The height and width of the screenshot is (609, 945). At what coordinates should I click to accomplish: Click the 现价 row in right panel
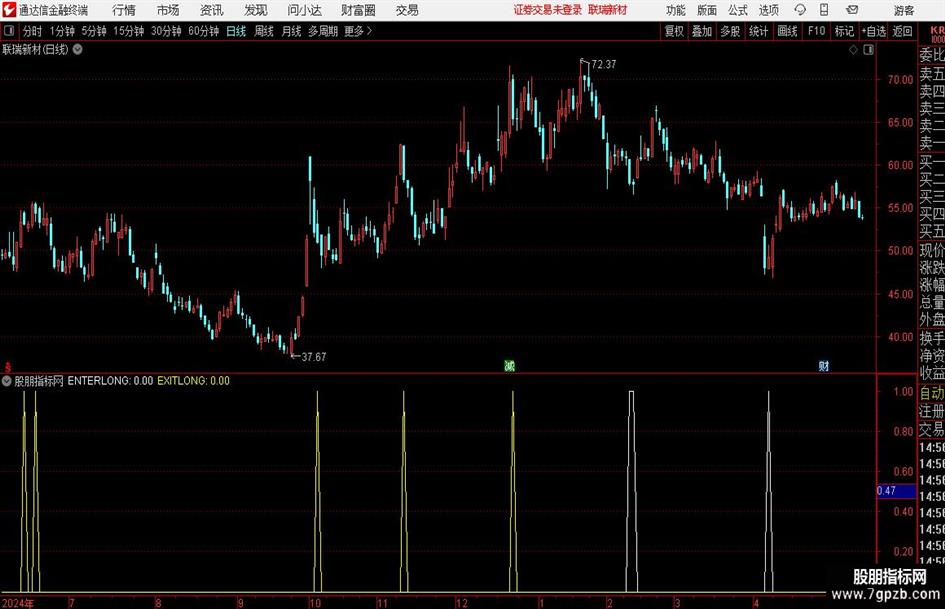pos(932,250)
